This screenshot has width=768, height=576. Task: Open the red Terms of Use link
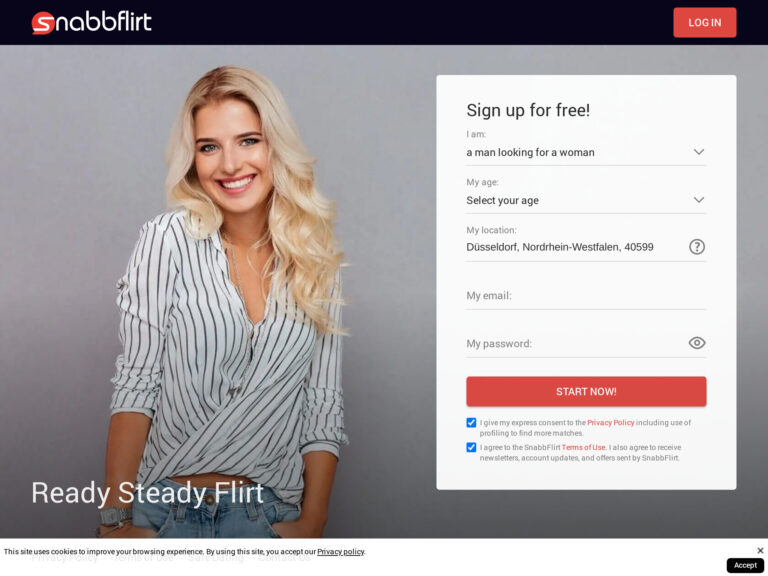(583, 447)
